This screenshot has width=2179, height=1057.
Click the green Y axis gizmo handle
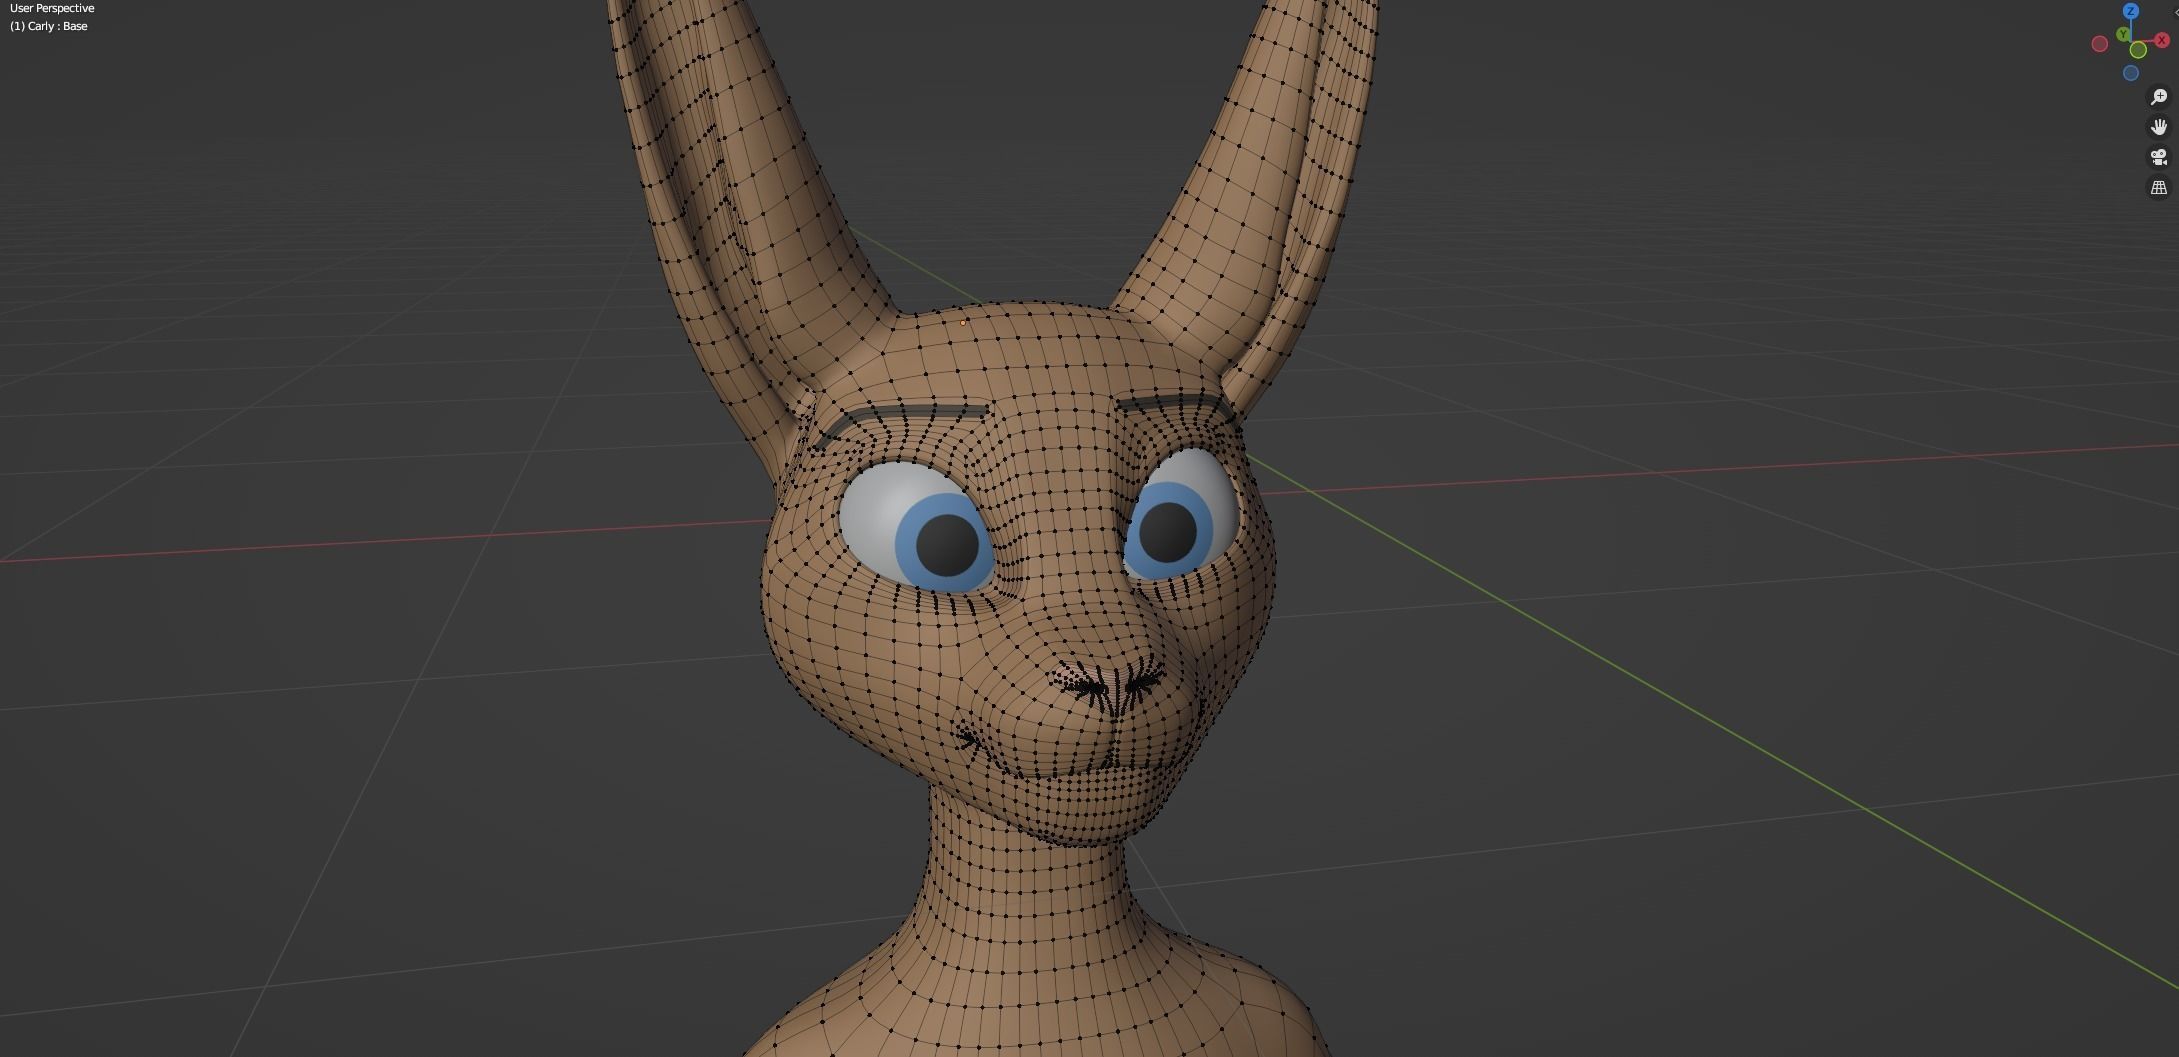point(2123,34)
